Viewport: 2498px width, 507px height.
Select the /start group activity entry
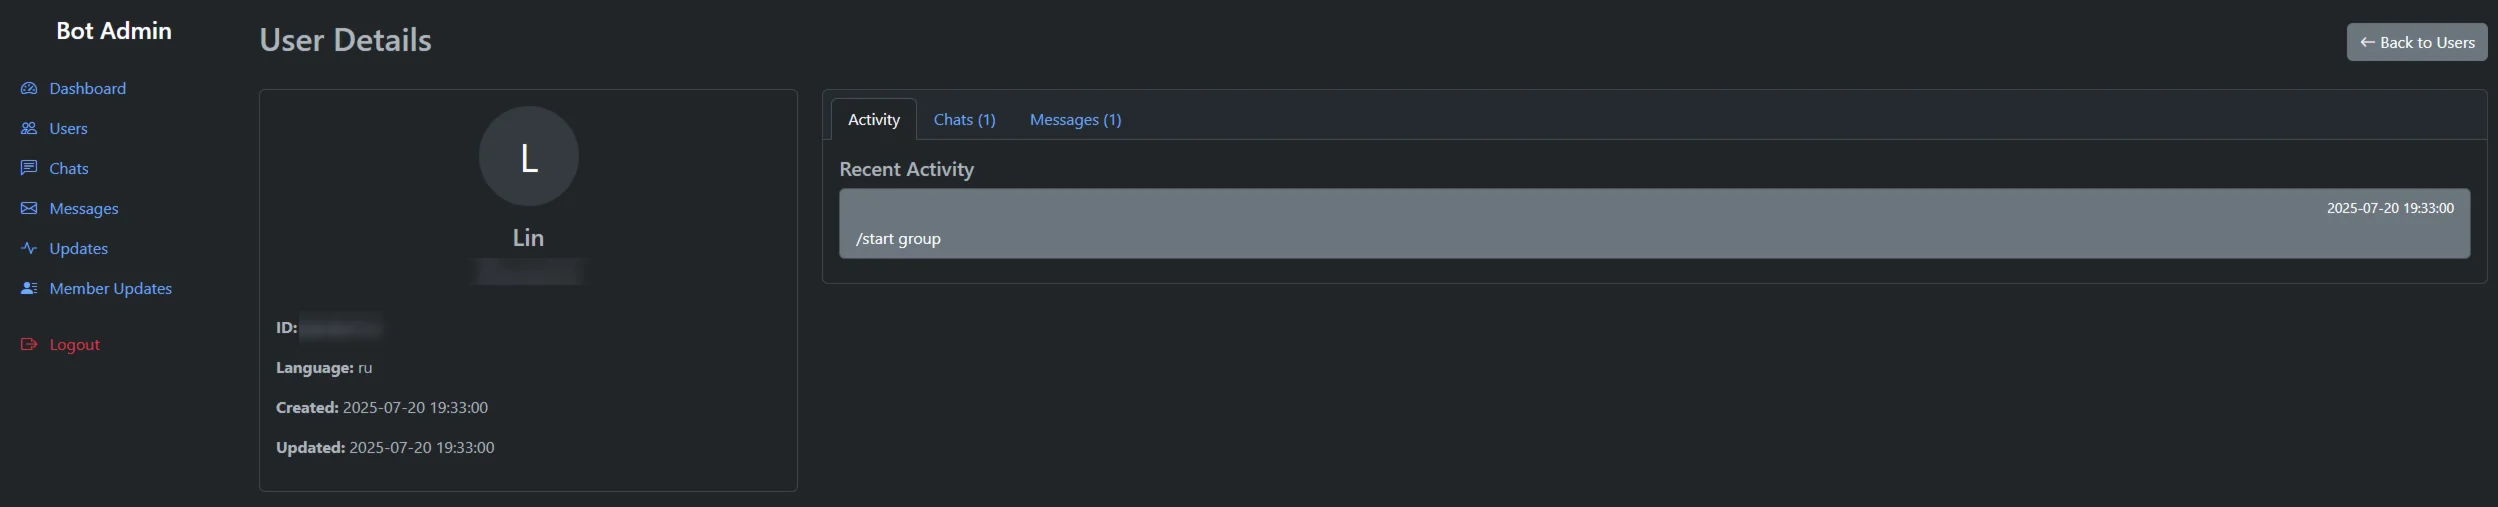(x=1654, y=223)
